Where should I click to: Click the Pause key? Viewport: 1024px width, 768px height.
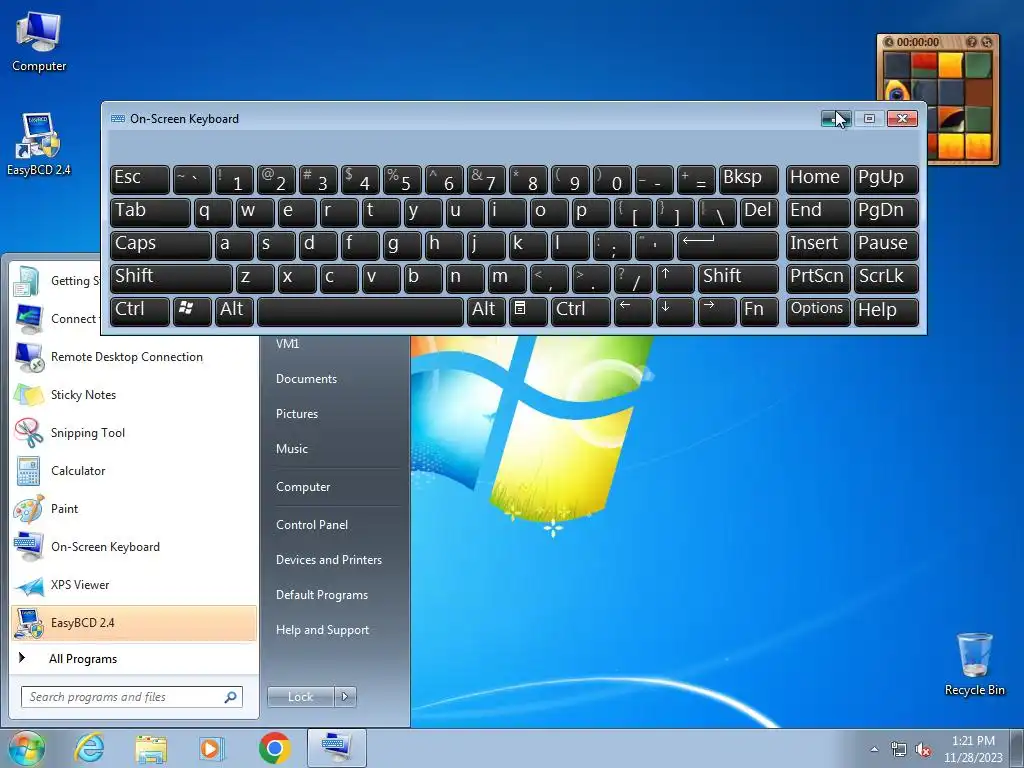tap(886, 245)
